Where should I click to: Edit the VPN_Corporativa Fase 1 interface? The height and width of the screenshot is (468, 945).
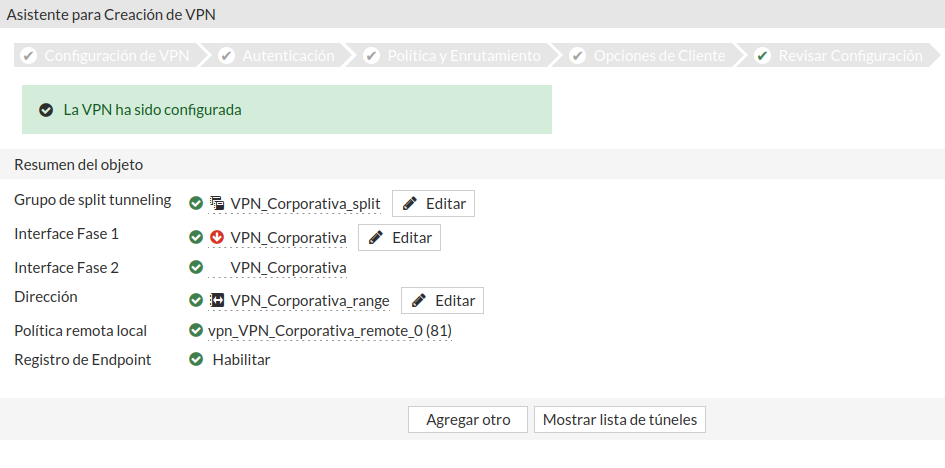pos(399,238)
